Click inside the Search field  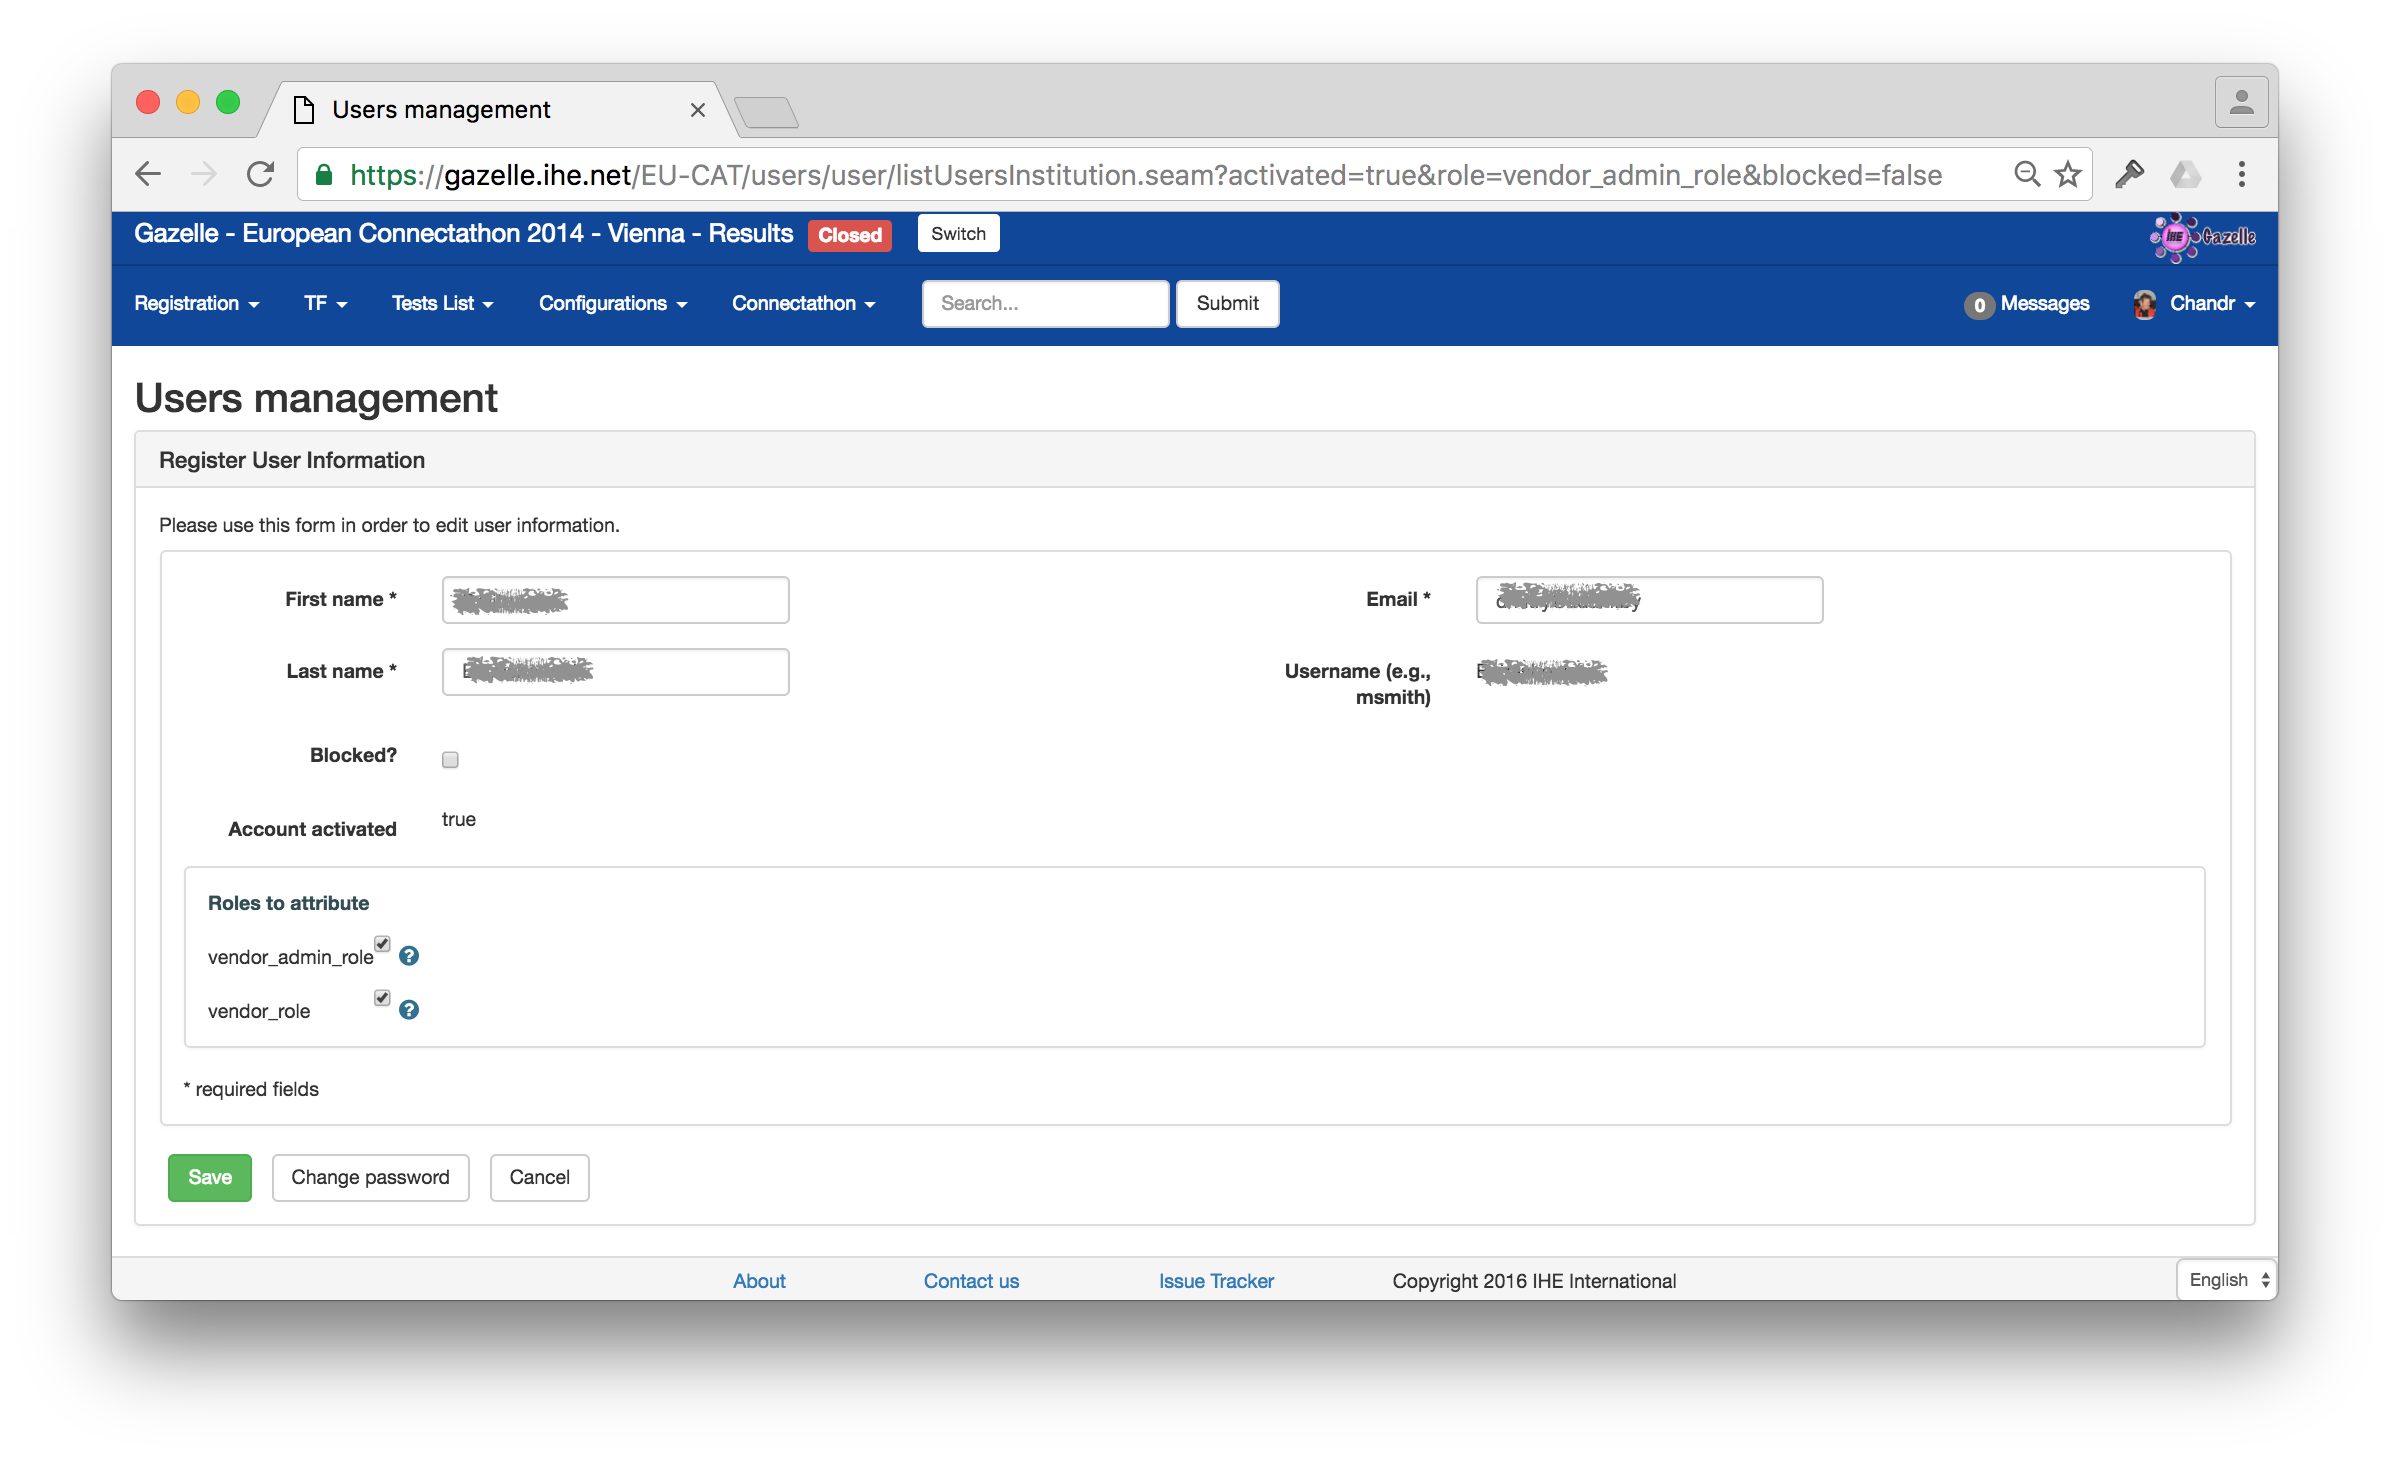[x=1044, y=304]
